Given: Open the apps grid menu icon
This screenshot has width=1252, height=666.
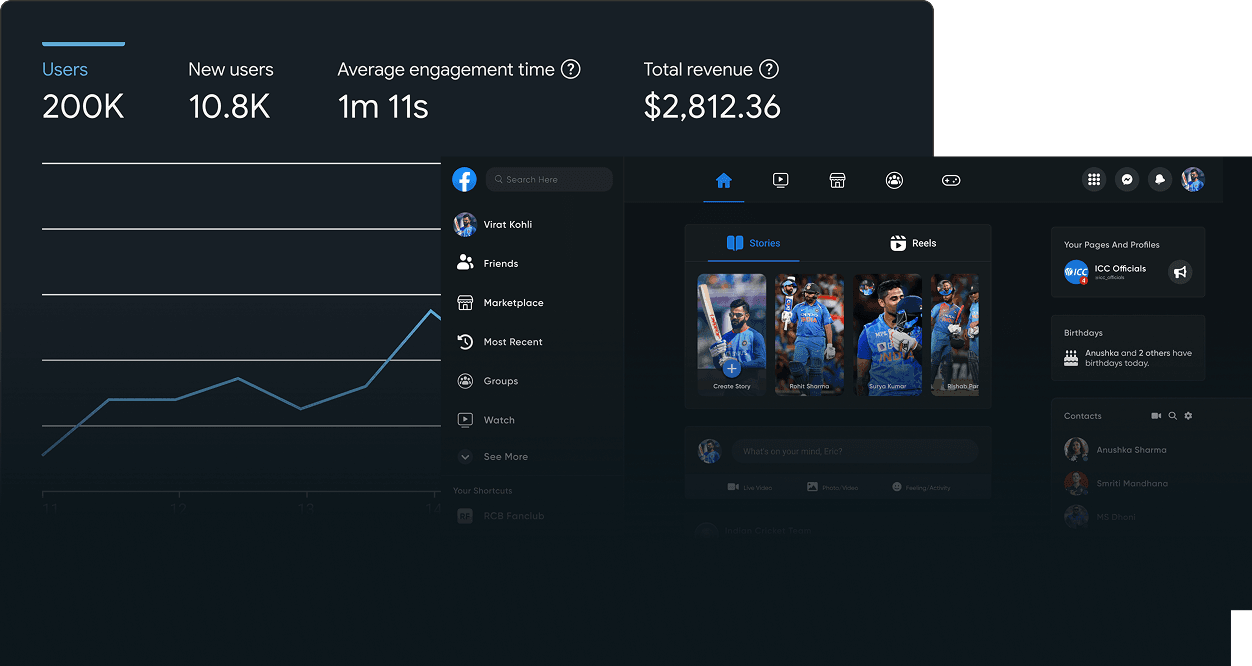Looking at the screenshot, I should 1094,179.
